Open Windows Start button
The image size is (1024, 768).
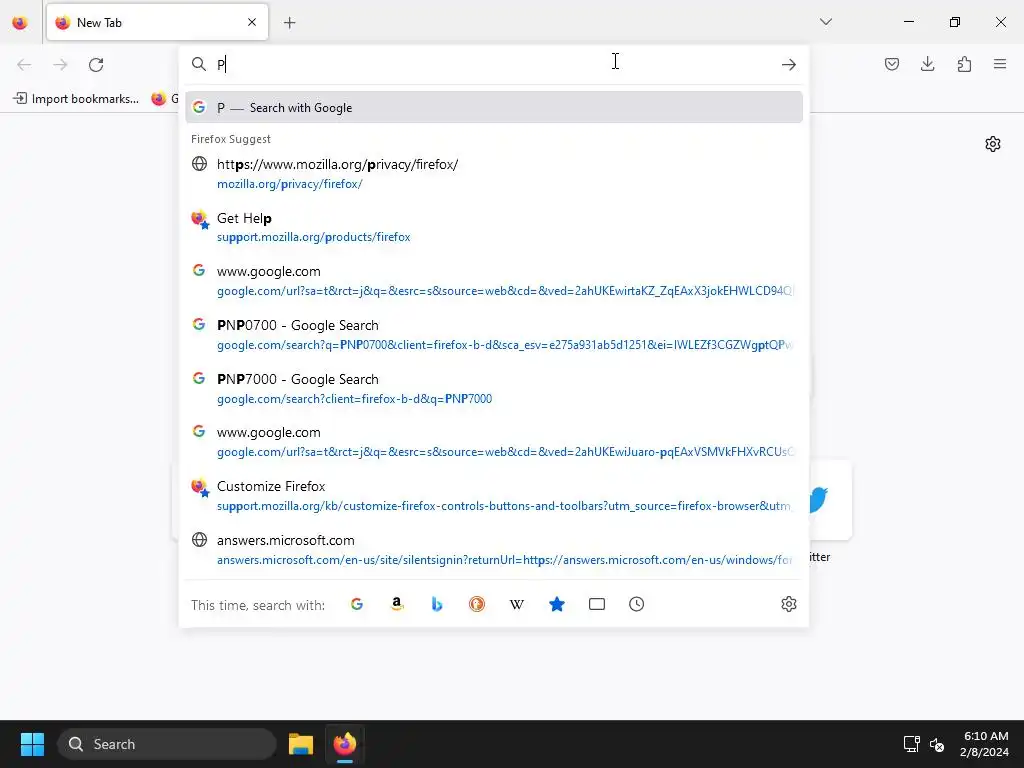click(x=32, y=744)
